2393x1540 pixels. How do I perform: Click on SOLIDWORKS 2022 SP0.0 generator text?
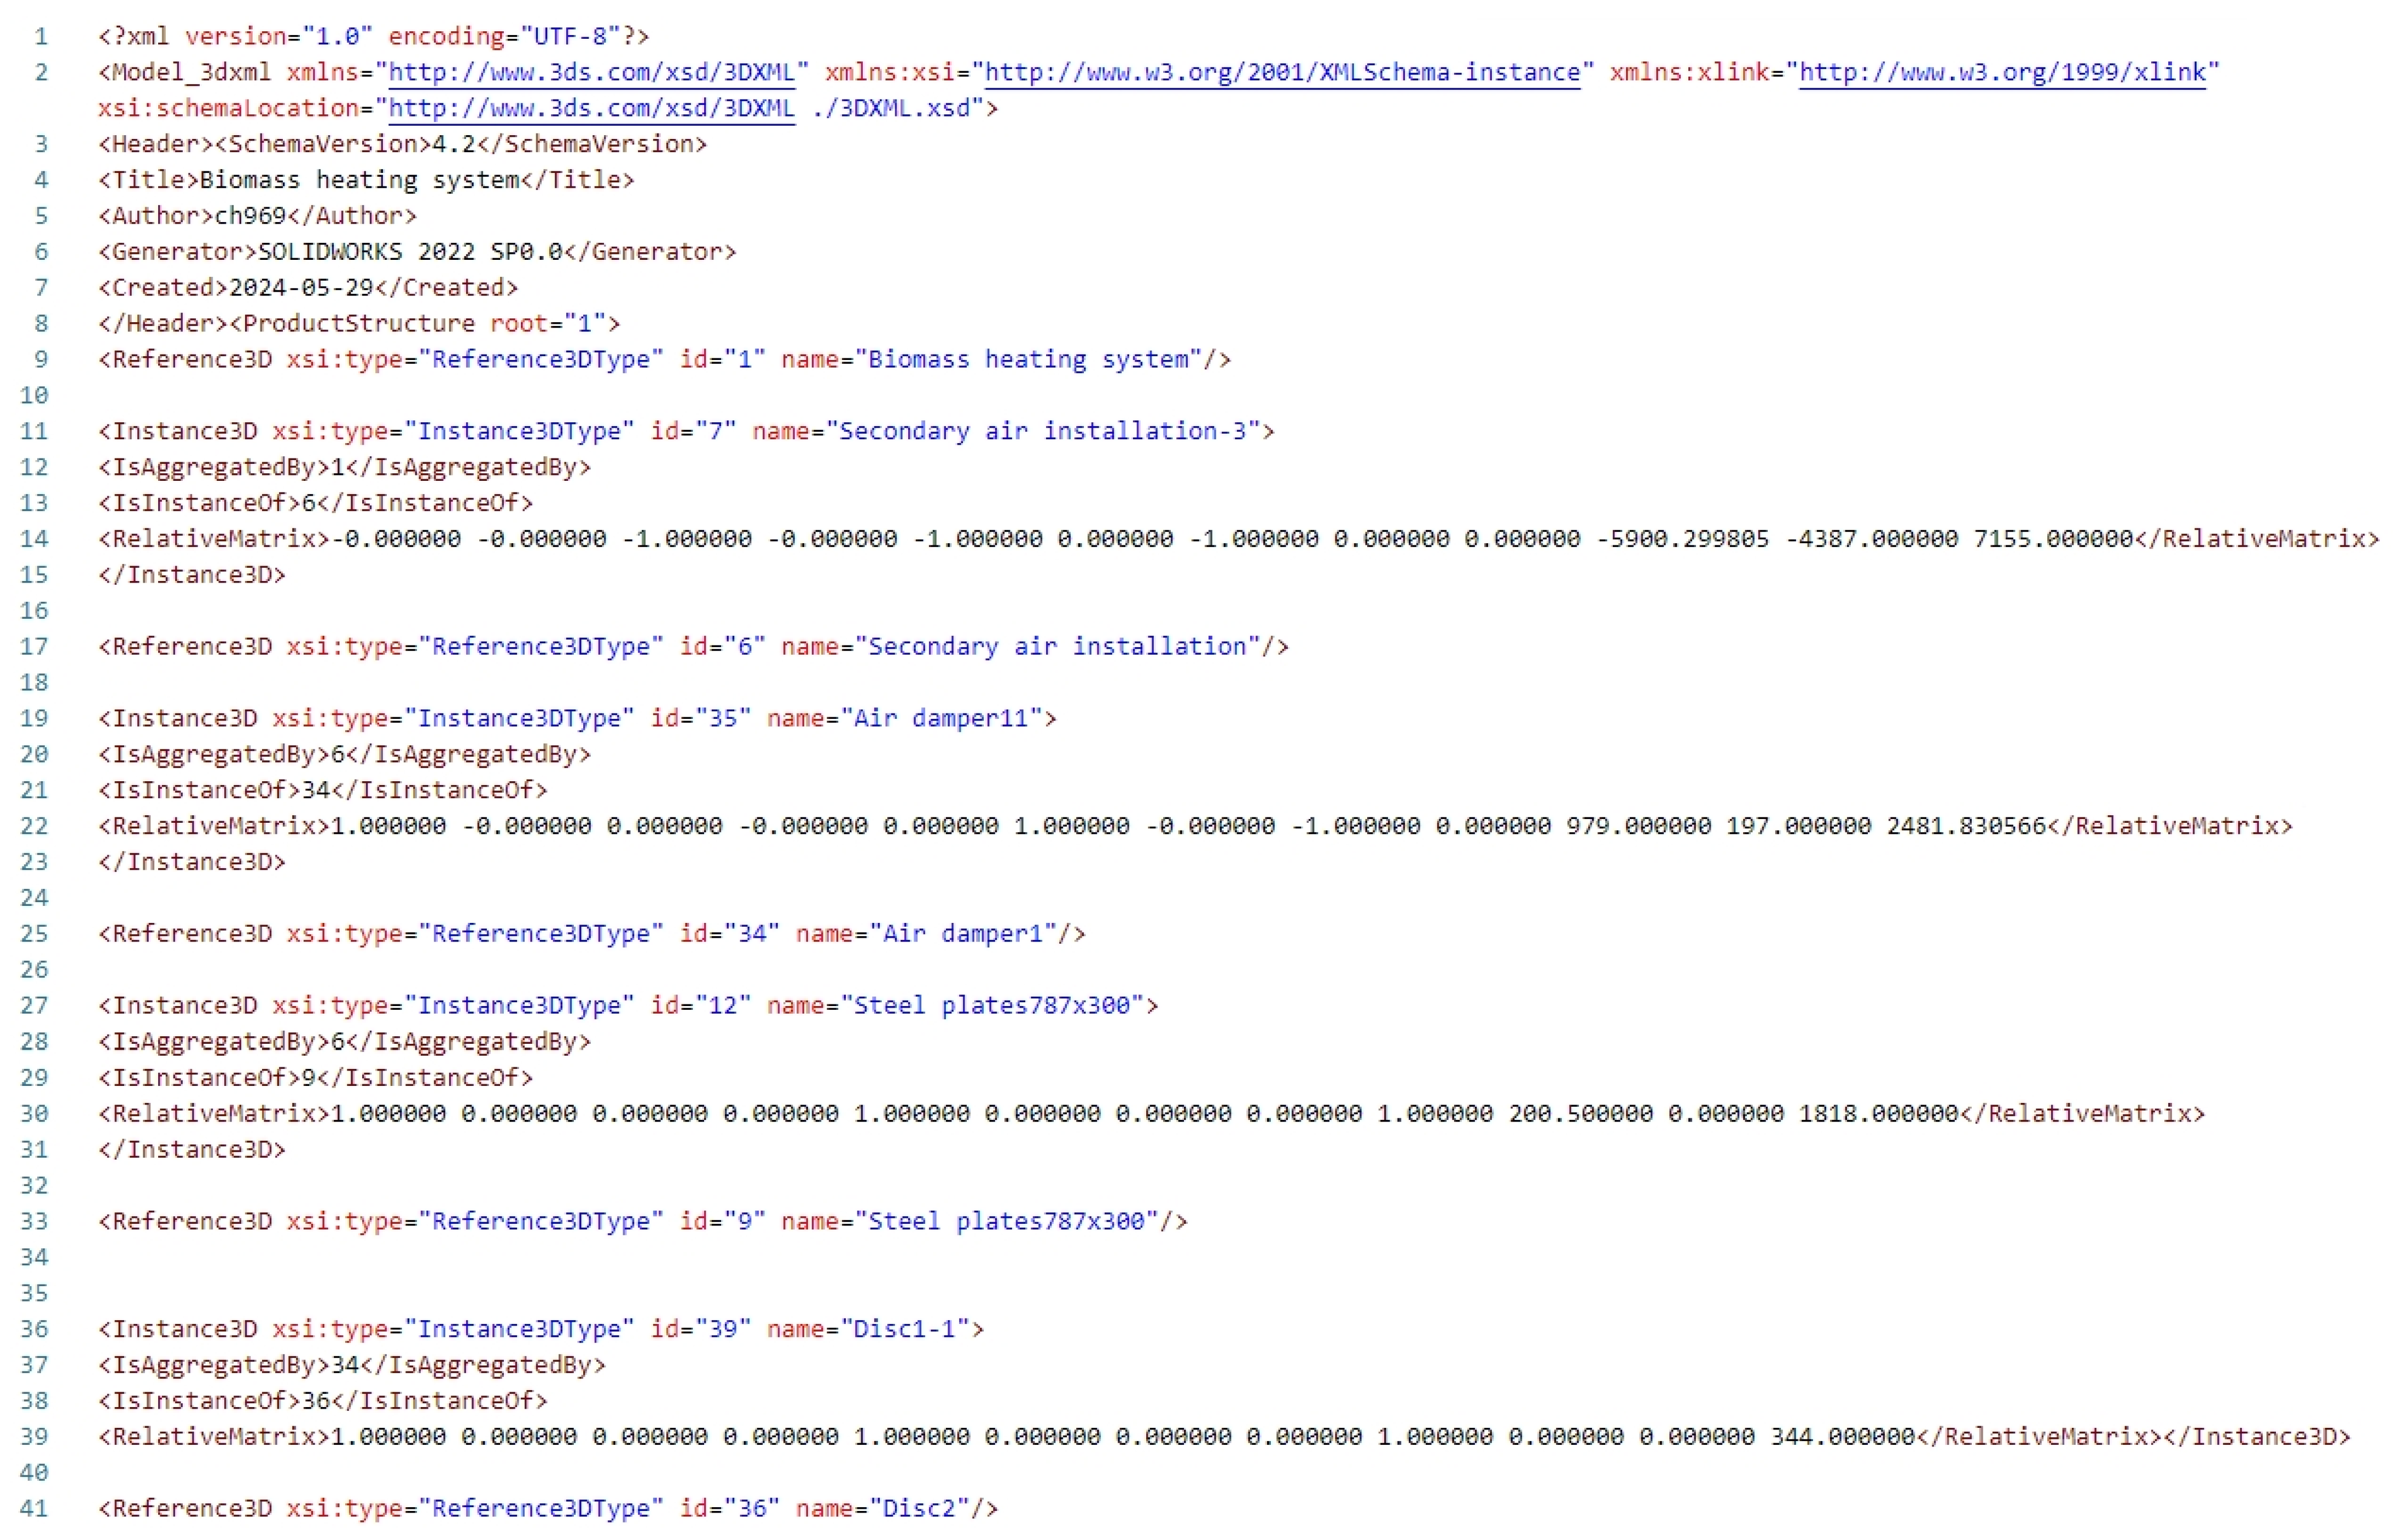410,252
